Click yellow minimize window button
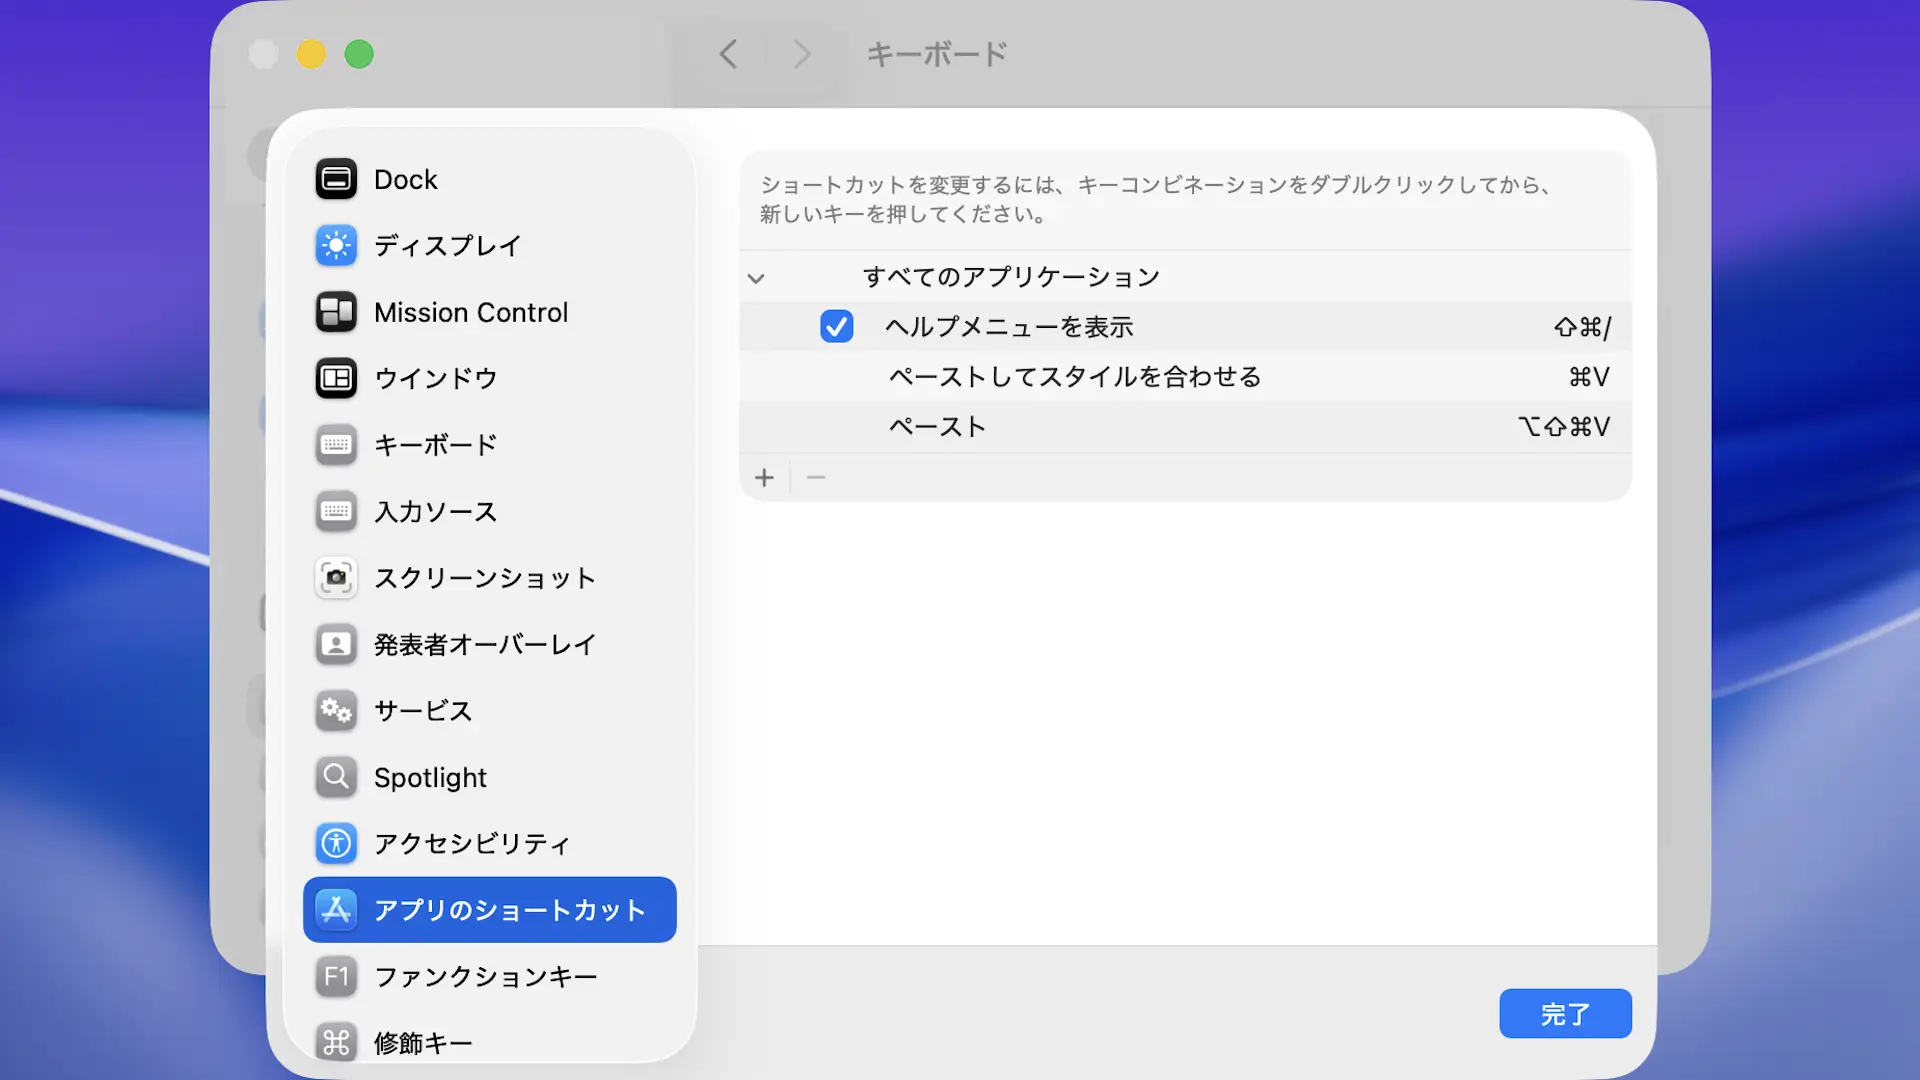This screenshot has height=1080, width=1920. tap(311, 54)
